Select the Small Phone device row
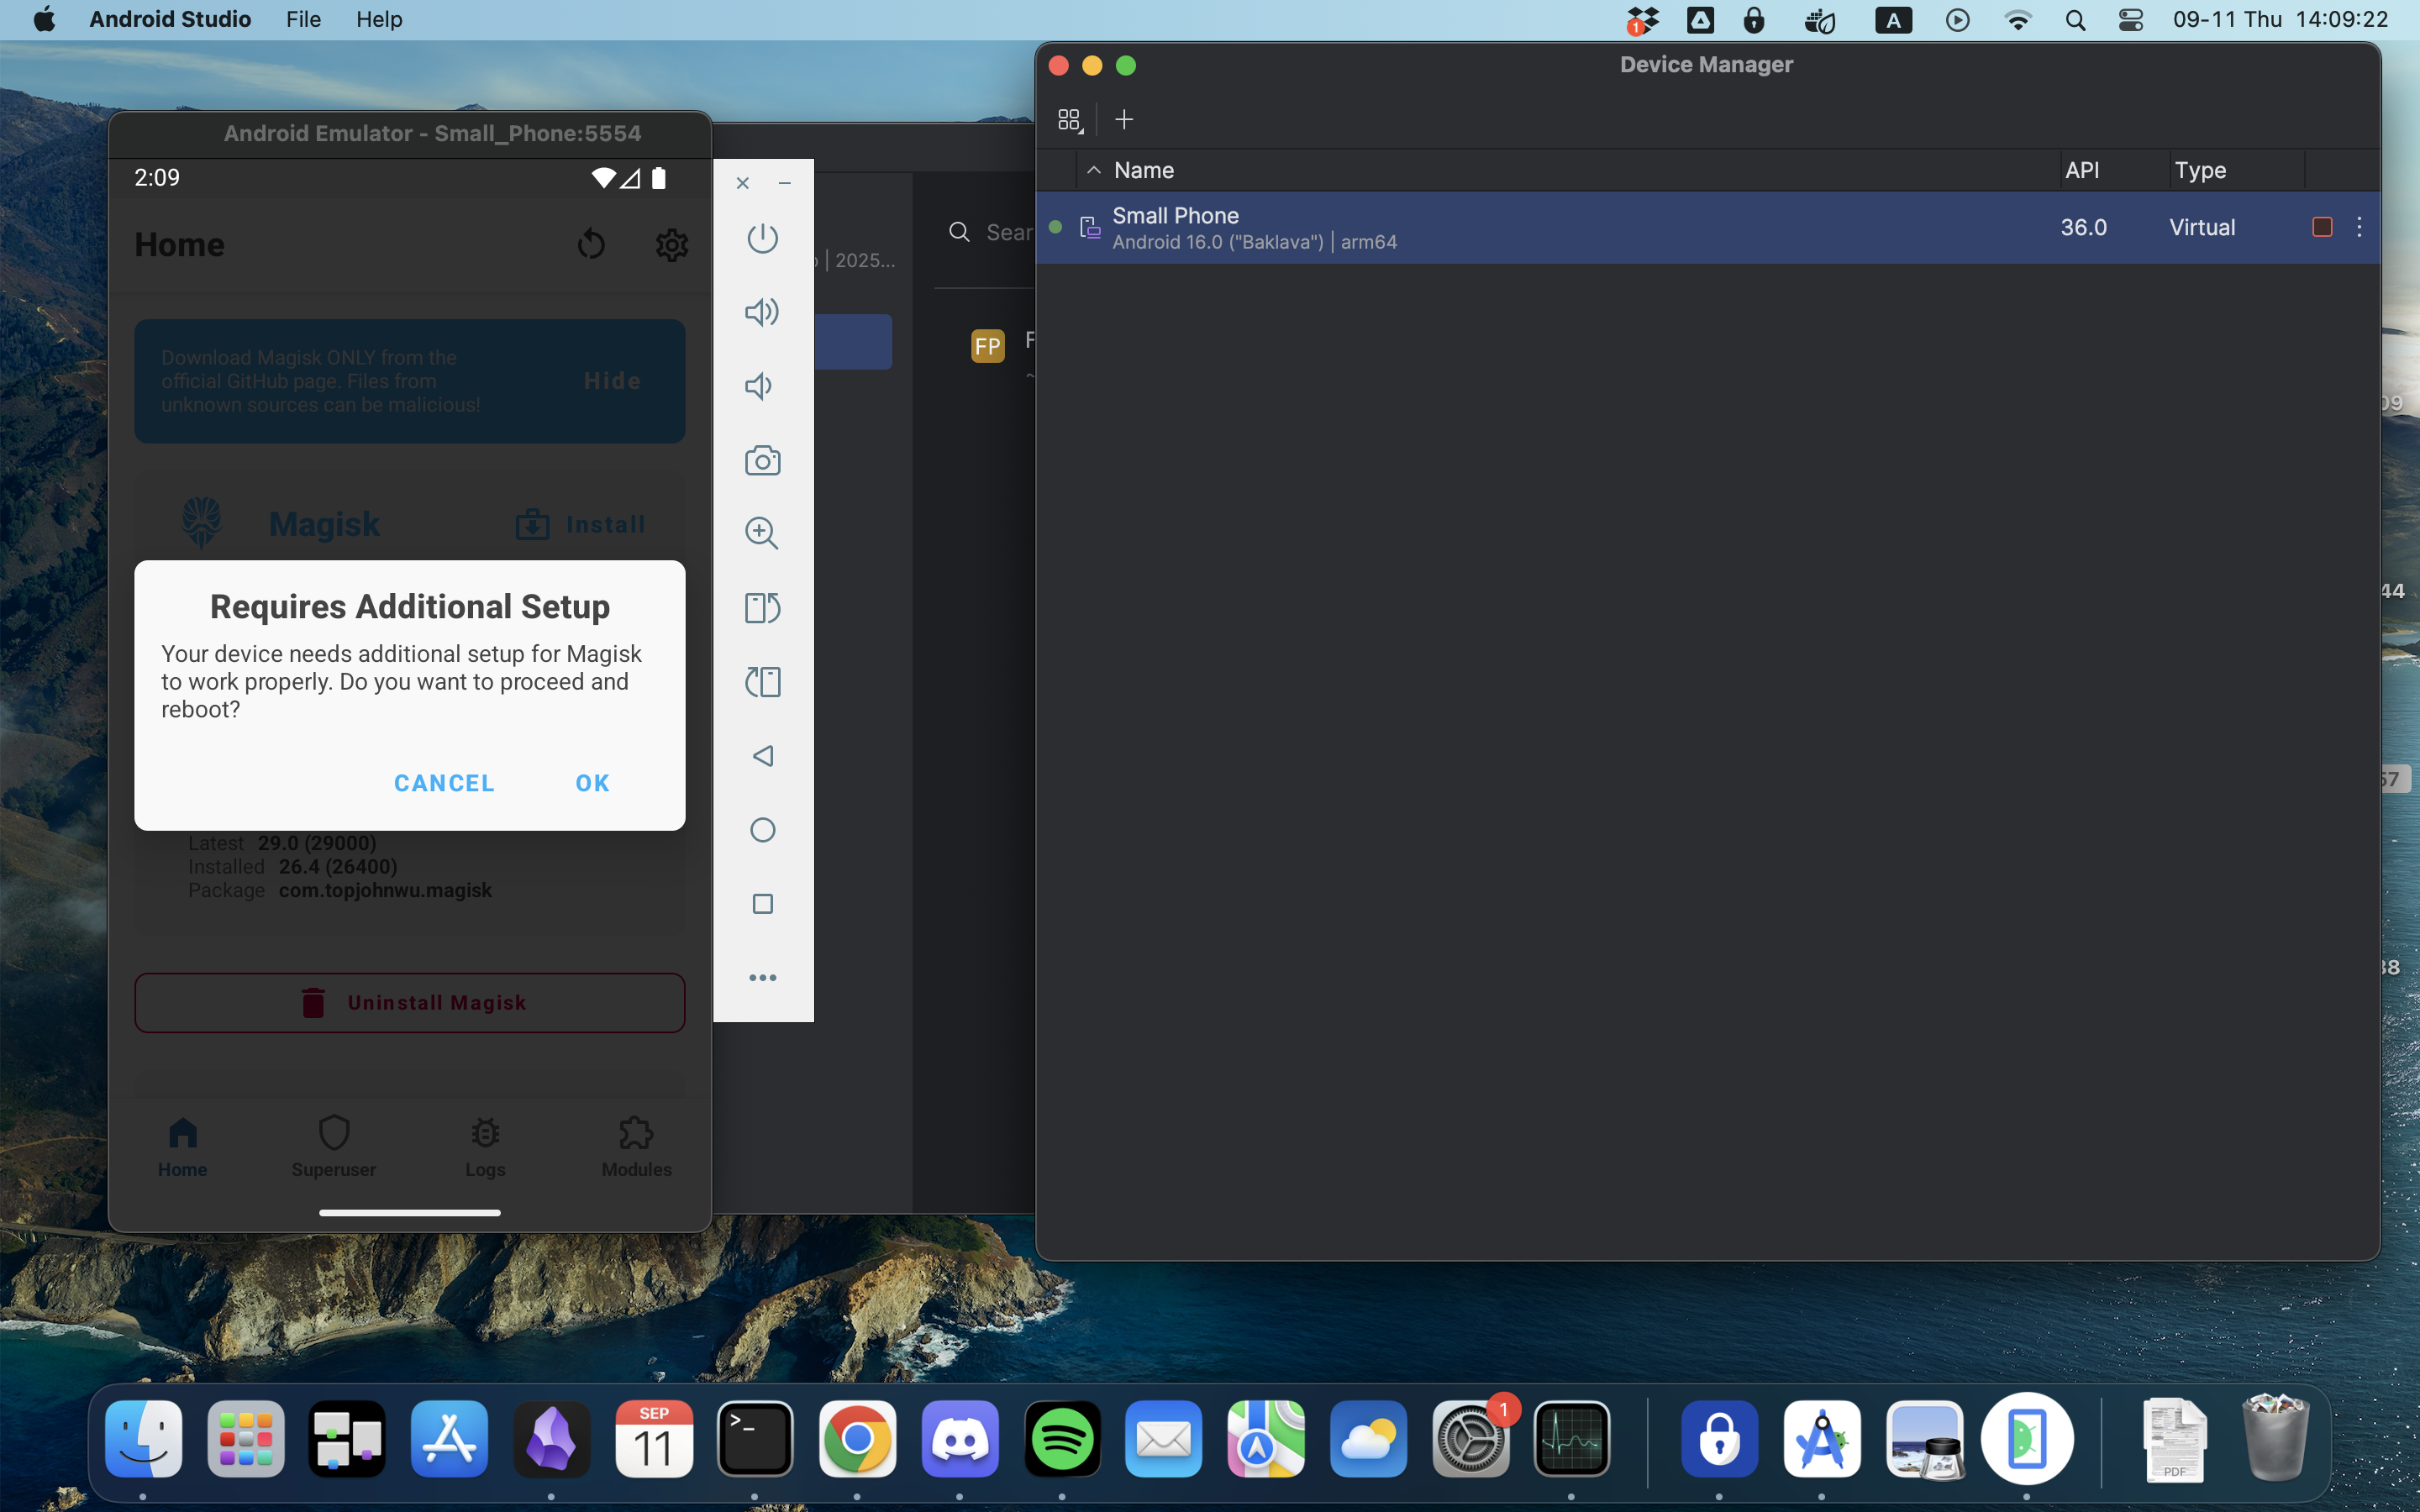This screenshot has width=2420, height=1512. coord(1707,228)
